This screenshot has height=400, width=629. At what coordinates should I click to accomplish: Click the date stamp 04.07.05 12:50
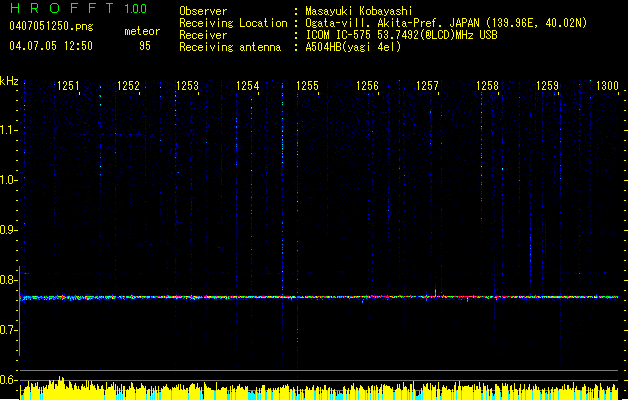tap(51, 46)
